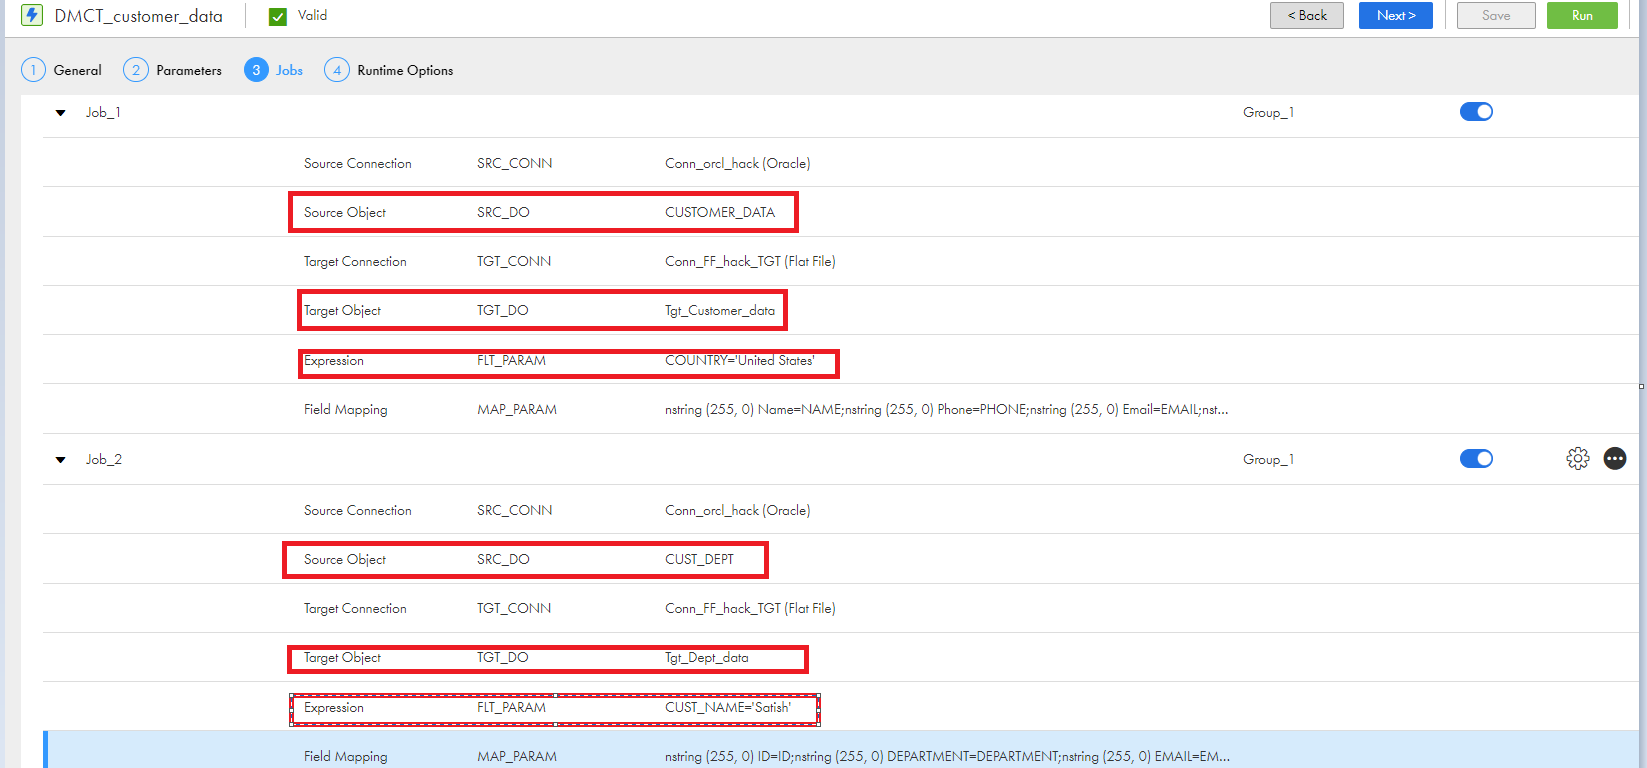Click Job_1 SRC_CONN parameter name
The image size is (1647, 768).
point(514,163)
